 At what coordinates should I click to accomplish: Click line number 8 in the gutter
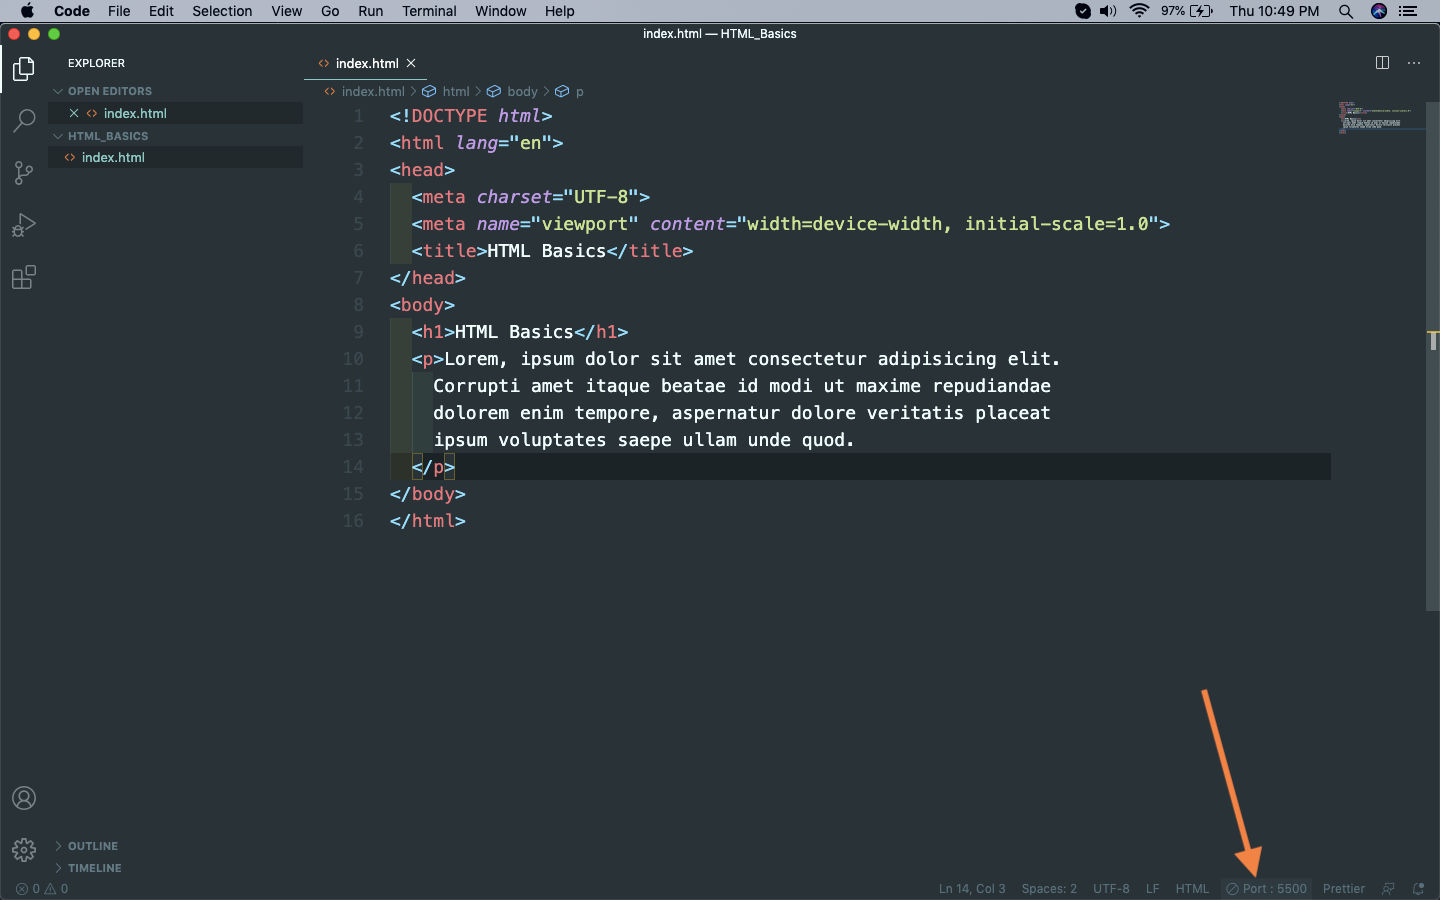click(358, 305)
